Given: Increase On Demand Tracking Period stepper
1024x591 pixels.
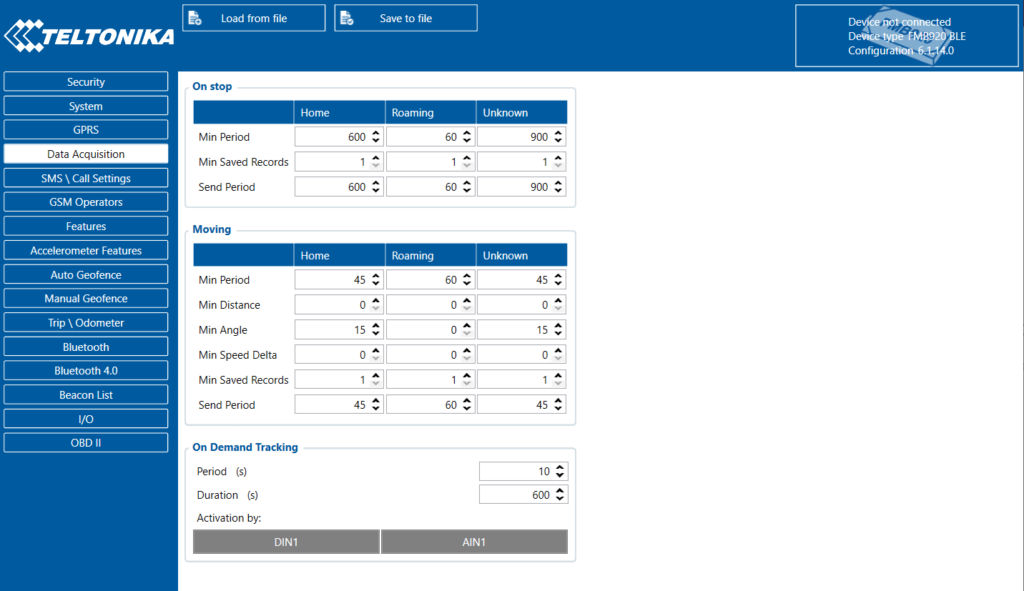Looking at the screenshot, I should coord(560,468).
